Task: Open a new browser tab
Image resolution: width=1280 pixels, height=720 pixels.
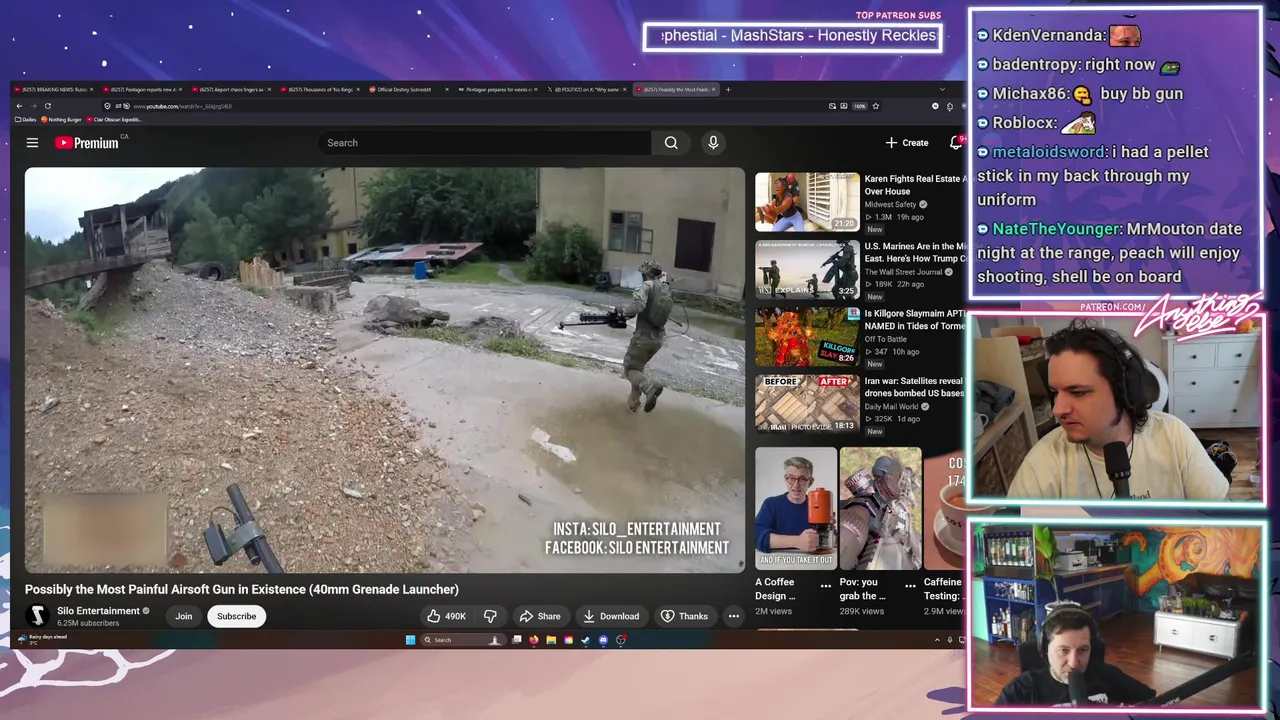Action: point(728,89)
